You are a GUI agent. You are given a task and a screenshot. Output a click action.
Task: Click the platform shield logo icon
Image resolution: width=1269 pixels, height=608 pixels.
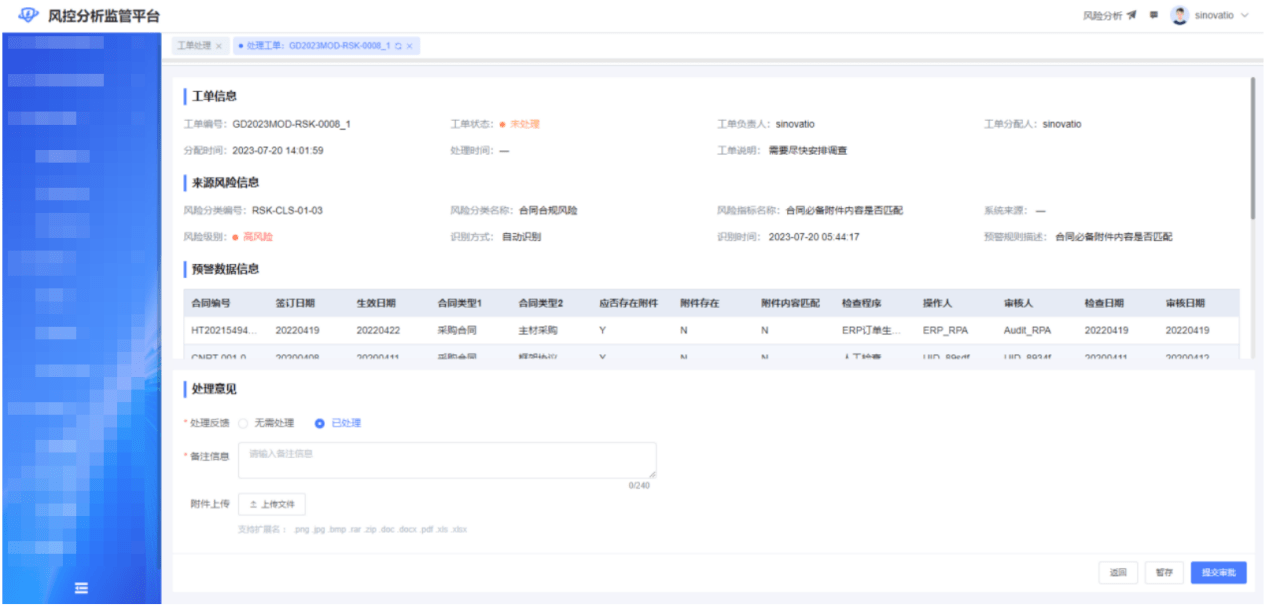[x=28, y=16]
